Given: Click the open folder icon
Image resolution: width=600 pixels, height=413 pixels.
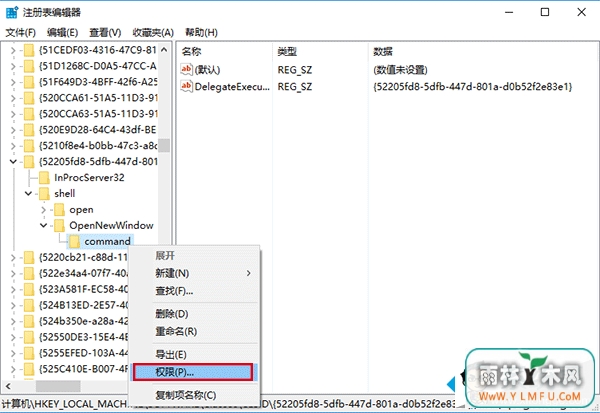Looking at the screenshot, I should pos(59,210).
